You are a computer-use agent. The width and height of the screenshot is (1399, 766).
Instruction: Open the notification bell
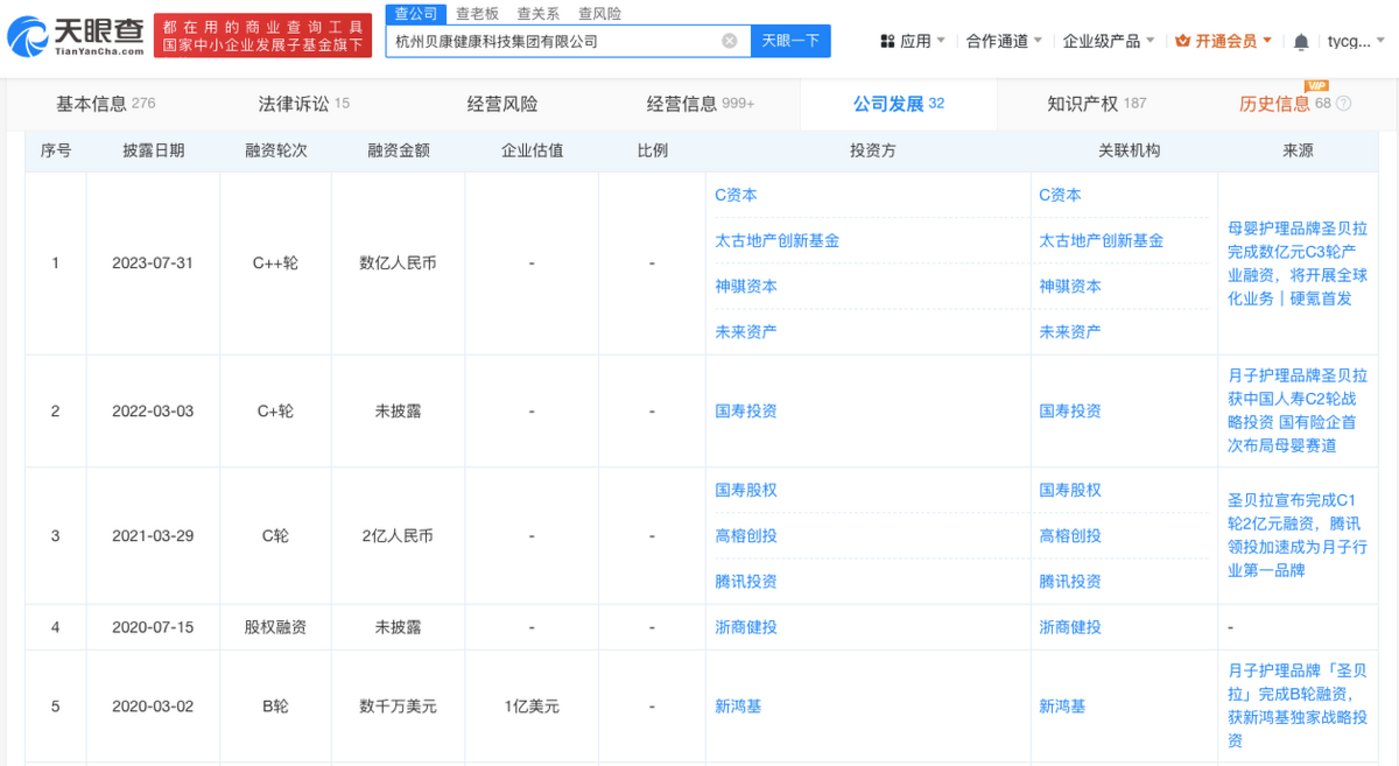[x=1300, y=42]
